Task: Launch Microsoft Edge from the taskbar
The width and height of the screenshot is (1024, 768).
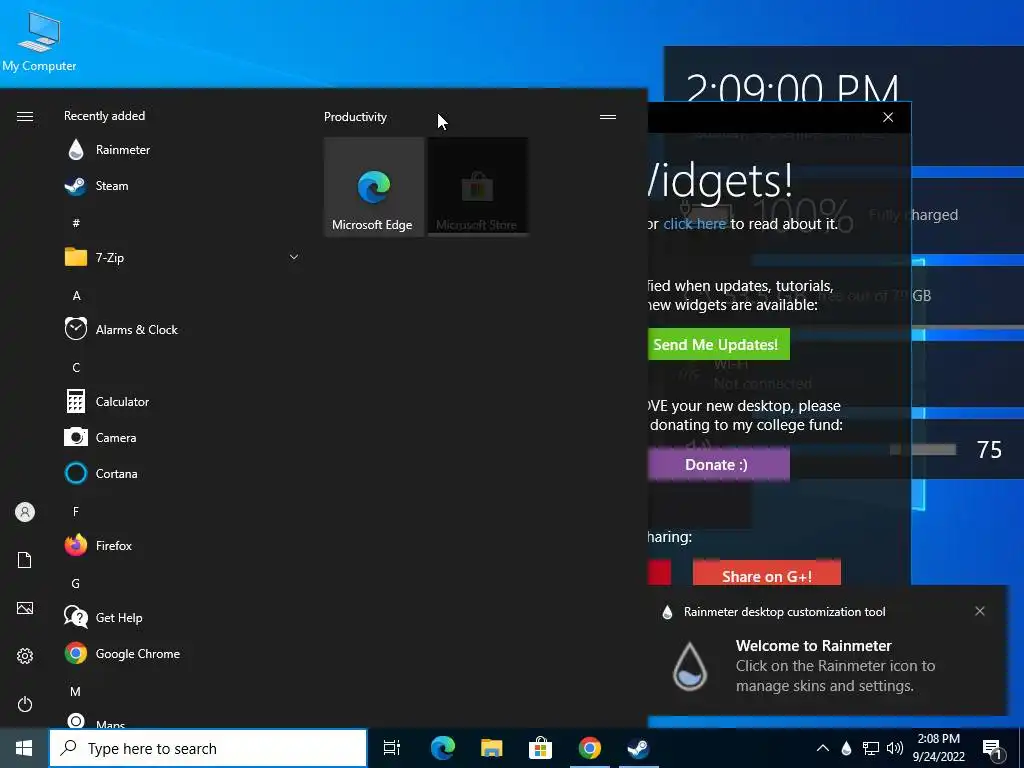Action: click(x=442, y=748)
